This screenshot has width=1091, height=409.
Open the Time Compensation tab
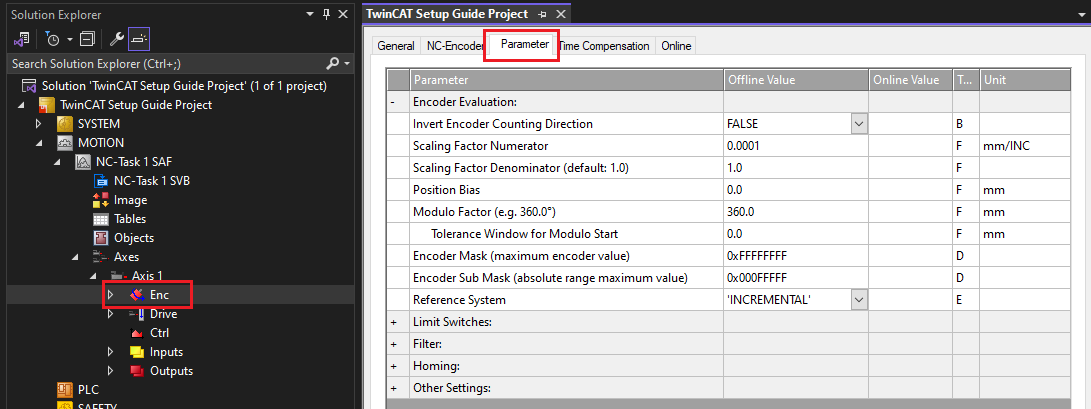(604, 46)
